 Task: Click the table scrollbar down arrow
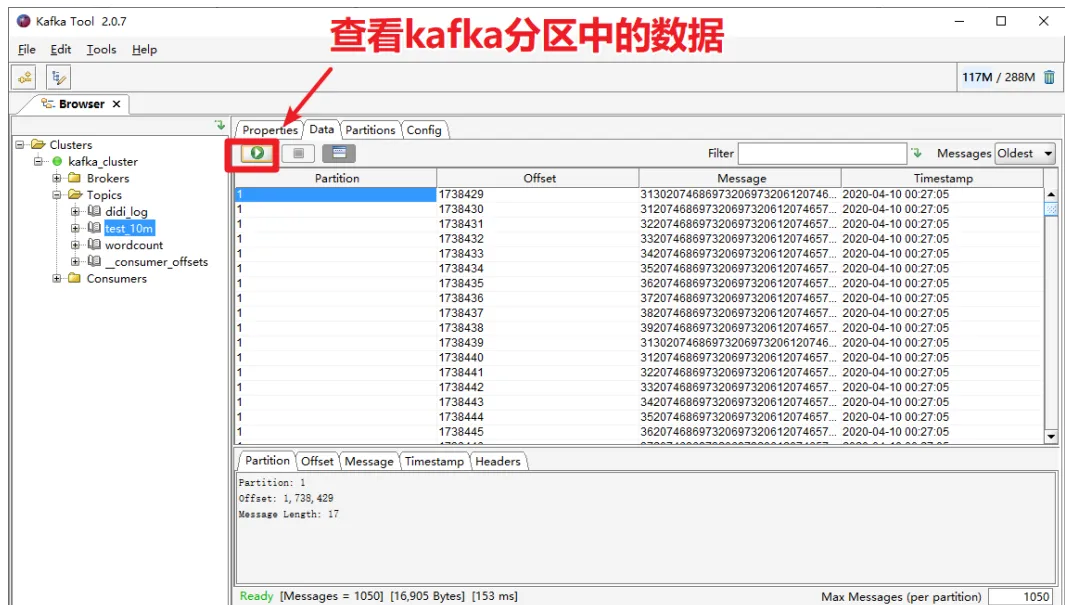[x=1051, y=437]
